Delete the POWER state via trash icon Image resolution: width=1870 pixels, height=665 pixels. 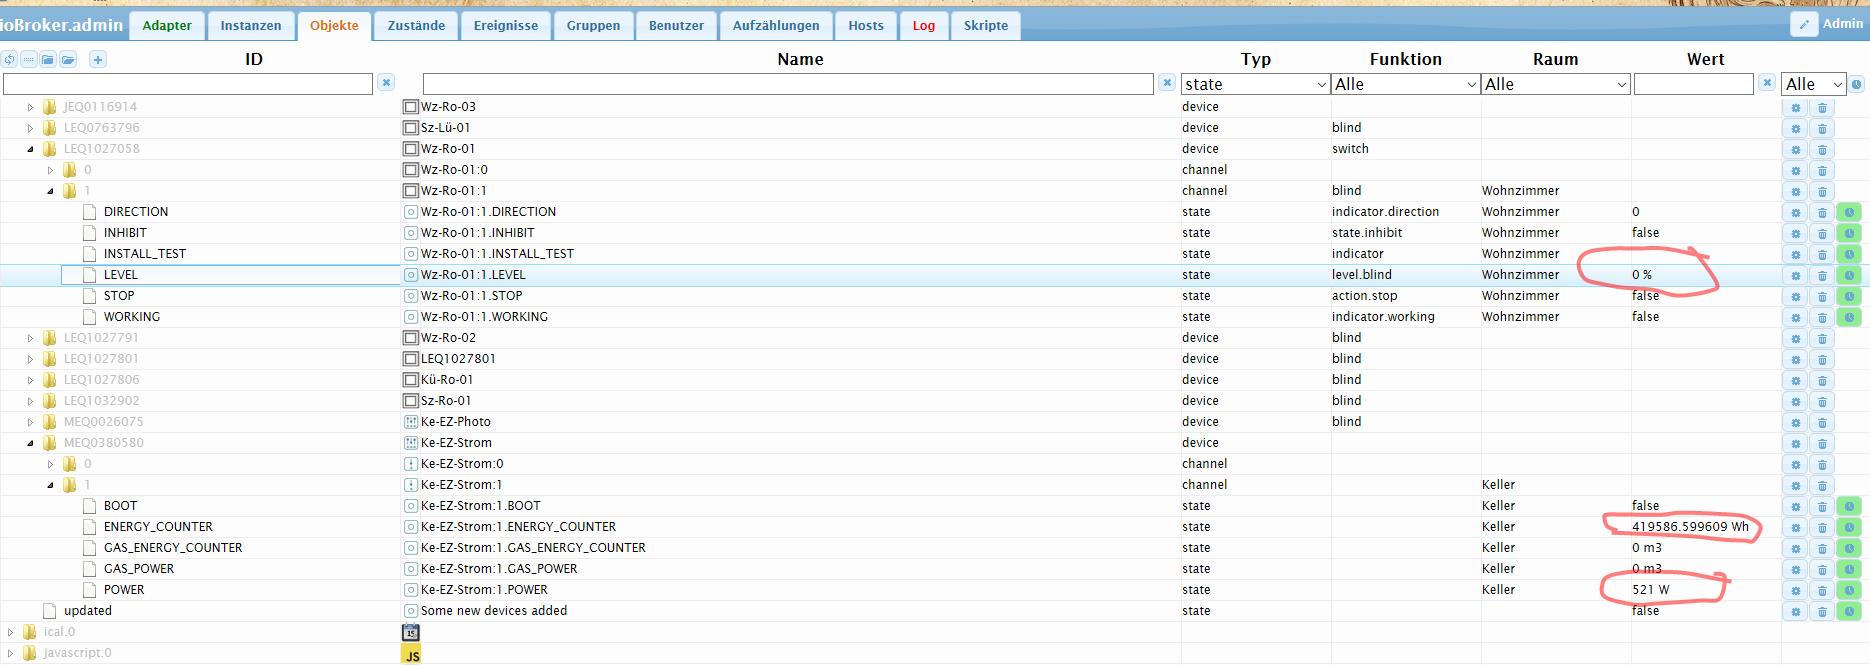[x=1822, y=590]
